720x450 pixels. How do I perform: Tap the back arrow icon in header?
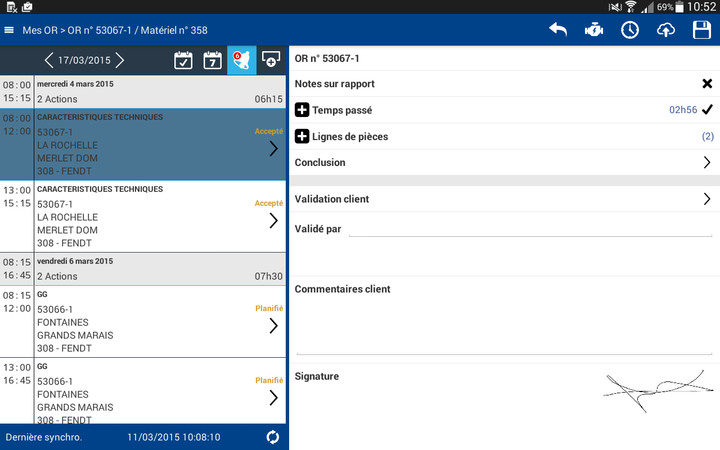coord(558,30)
